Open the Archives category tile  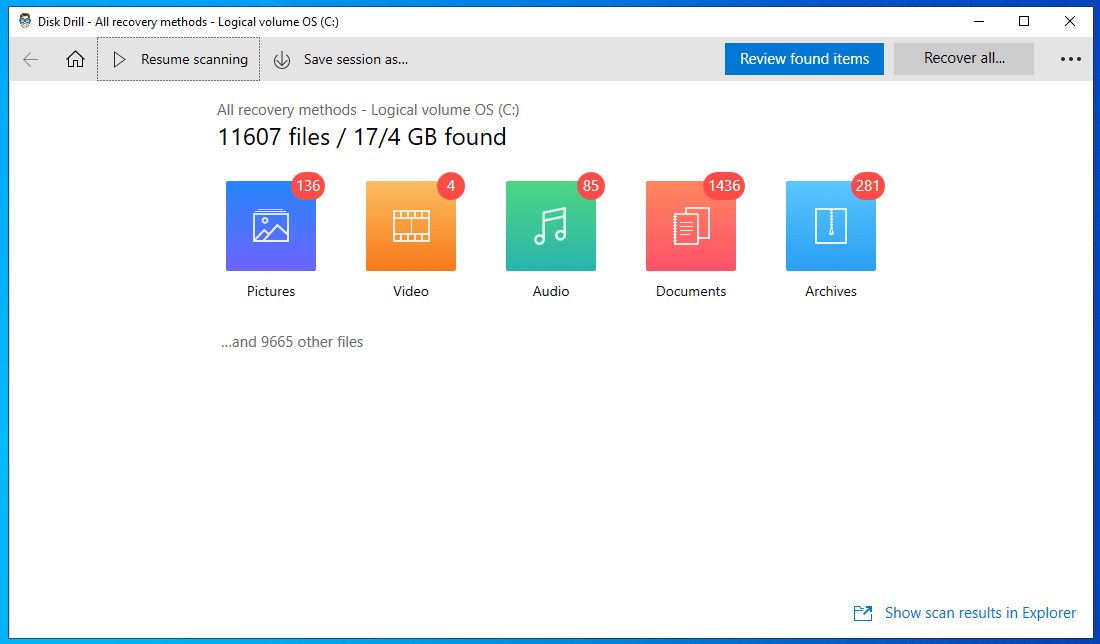(x=831, y=226)
